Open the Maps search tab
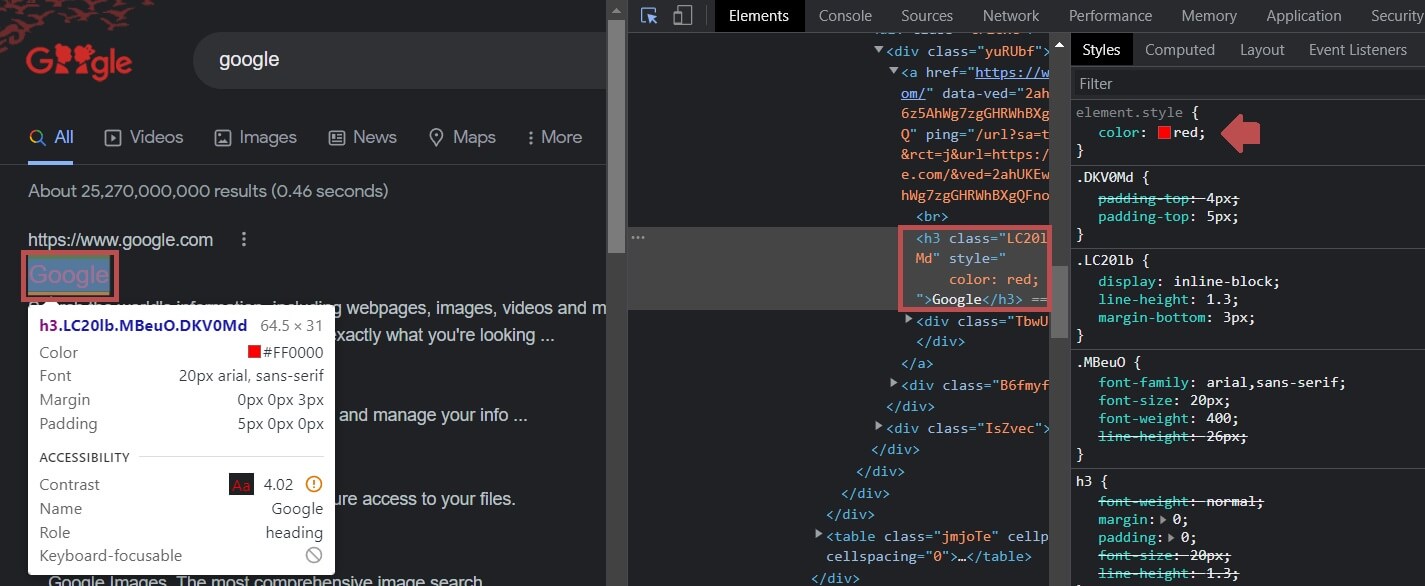1425x586 pixels. point(462,137)
